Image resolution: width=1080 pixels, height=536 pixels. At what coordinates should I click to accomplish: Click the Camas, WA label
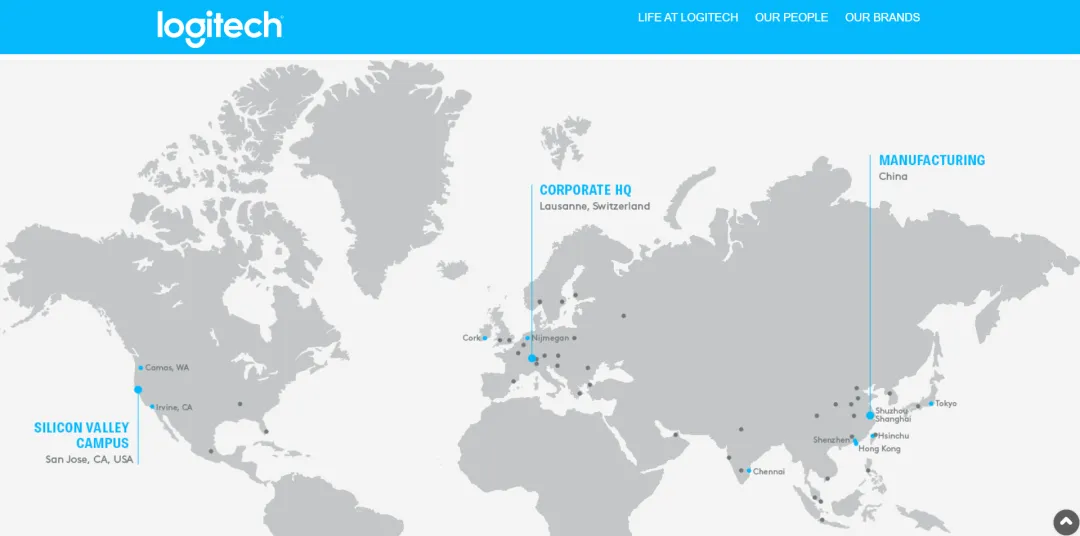[167, 368]
